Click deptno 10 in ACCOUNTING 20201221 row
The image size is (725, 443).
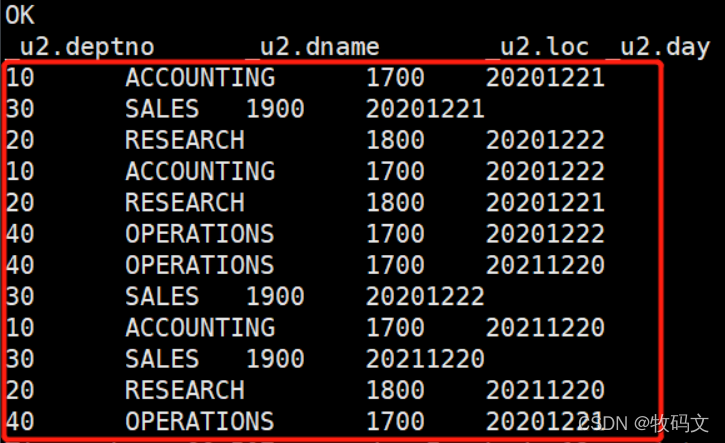pyautogui.click(x=20, y=77)
